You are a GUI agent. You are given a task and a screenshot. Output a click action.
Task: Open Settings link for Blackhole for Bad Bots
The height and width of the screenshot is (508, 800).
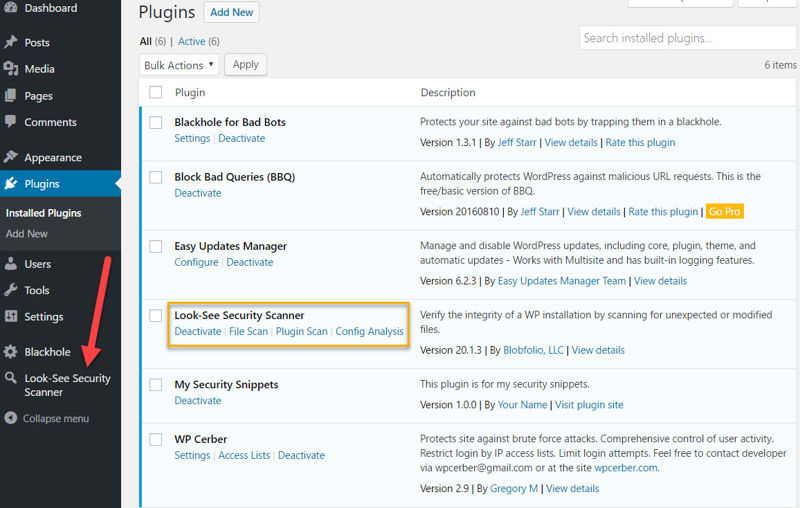tap(192, 138)
